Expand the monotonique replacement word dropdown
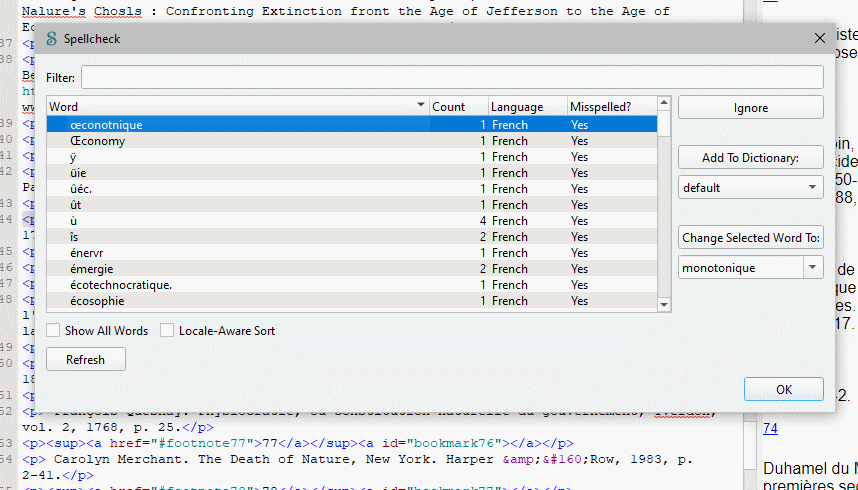Image resolution: width=858 pixels, height=490 pixels. click(812, 268)
